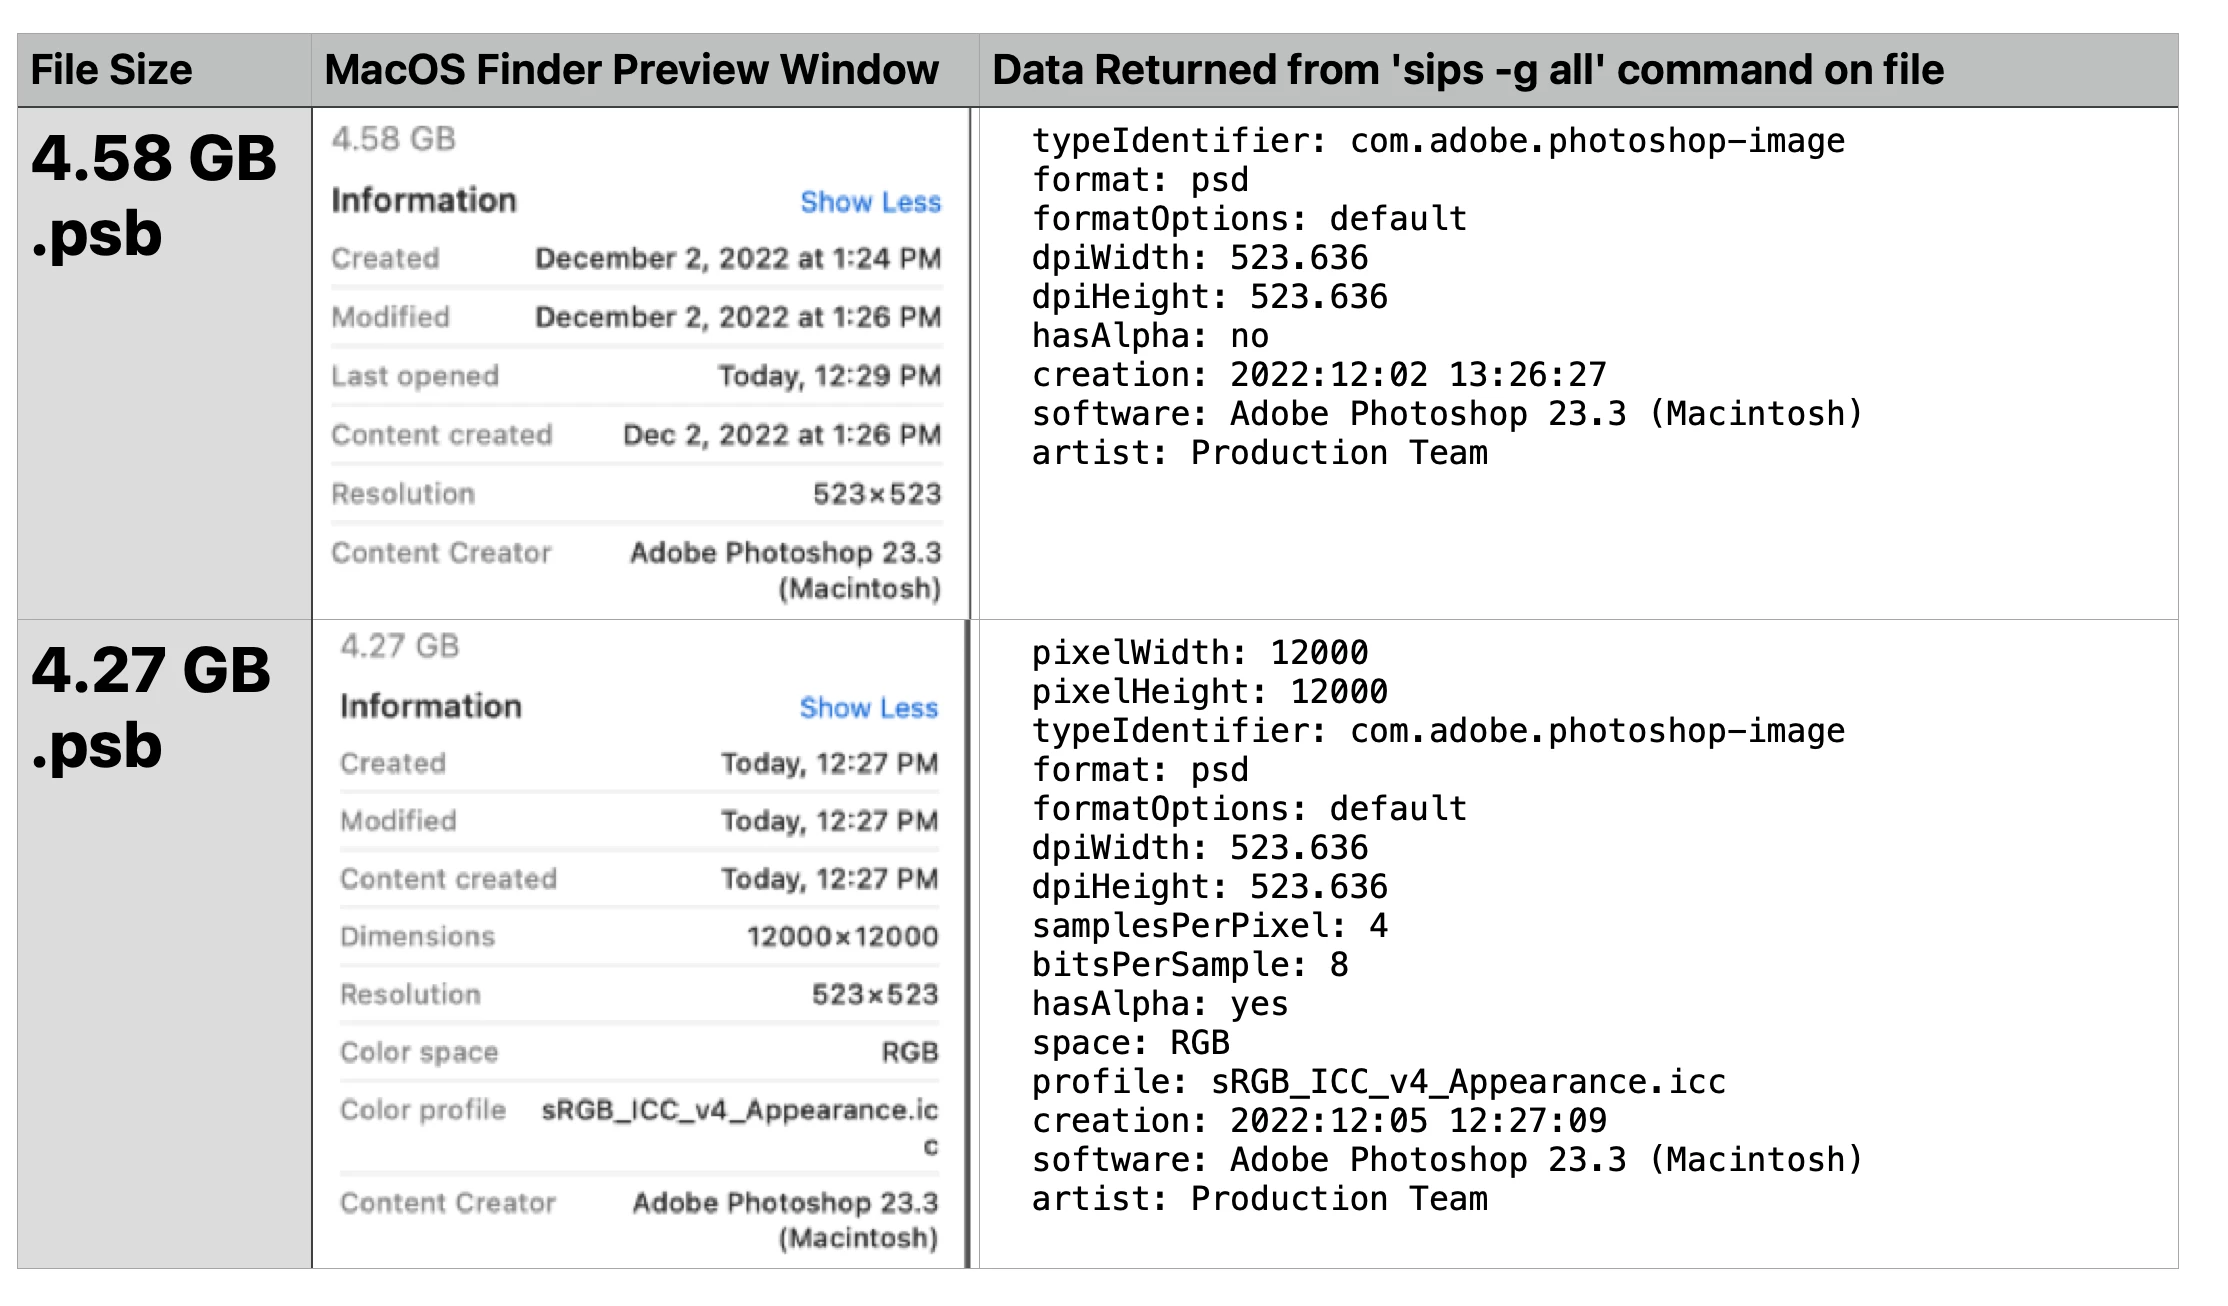Click Dimensions 12000×12000 value
Screen dimensions: 2228x1306
click(841, 937)
